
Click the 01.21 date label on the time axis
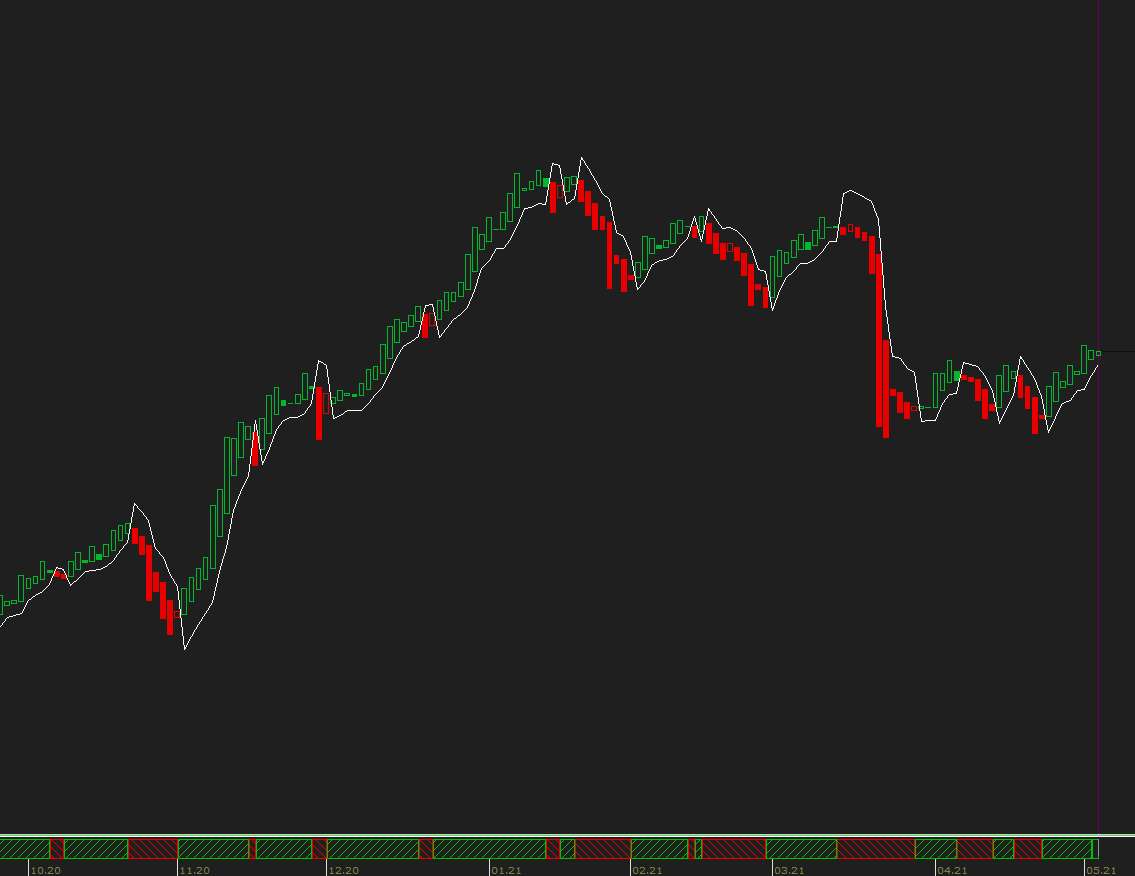(506, 870)
